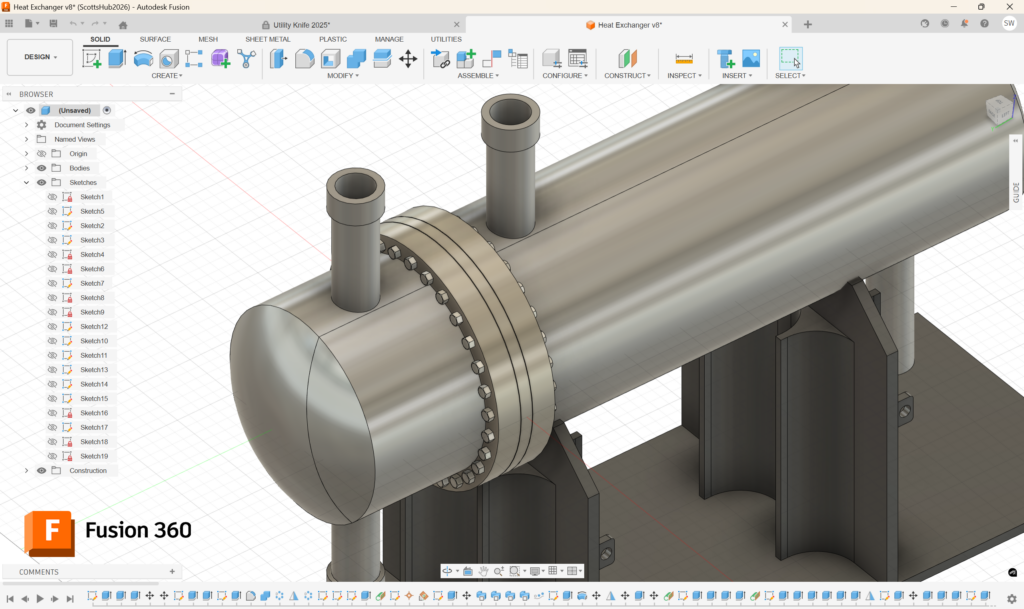Open the Data Panel grid icon

(9, 23)
